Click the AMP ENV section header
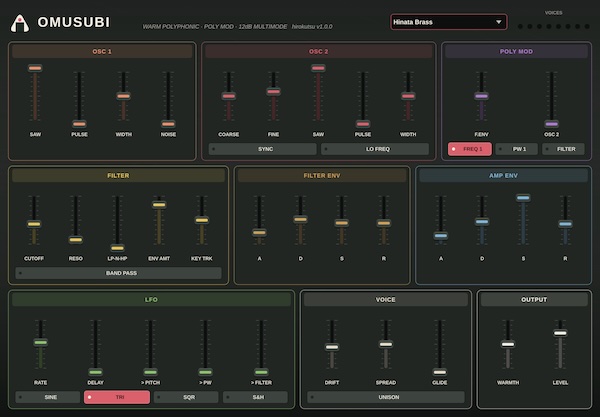600x417 pixels. coord(503,175)
